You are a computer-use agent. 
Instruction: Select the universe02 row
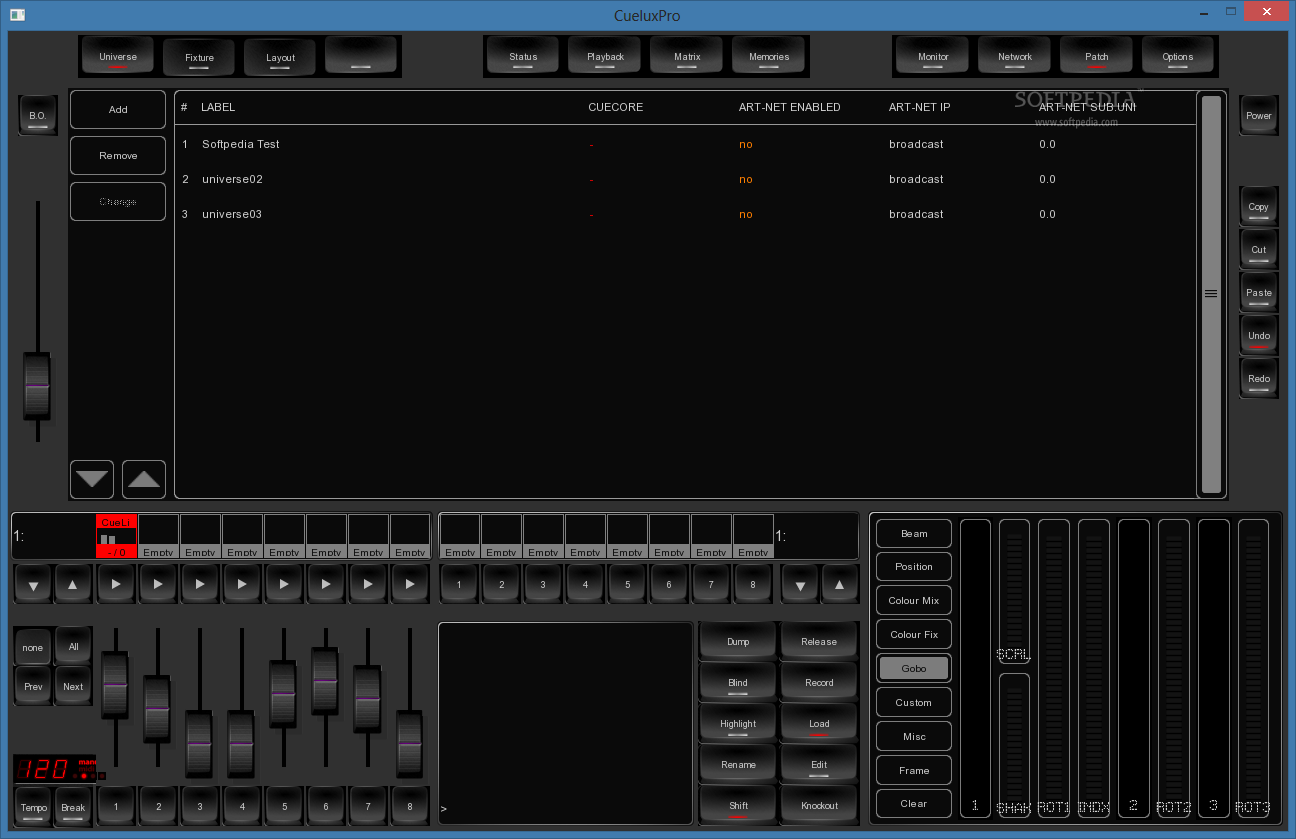[x=685, y=179]
